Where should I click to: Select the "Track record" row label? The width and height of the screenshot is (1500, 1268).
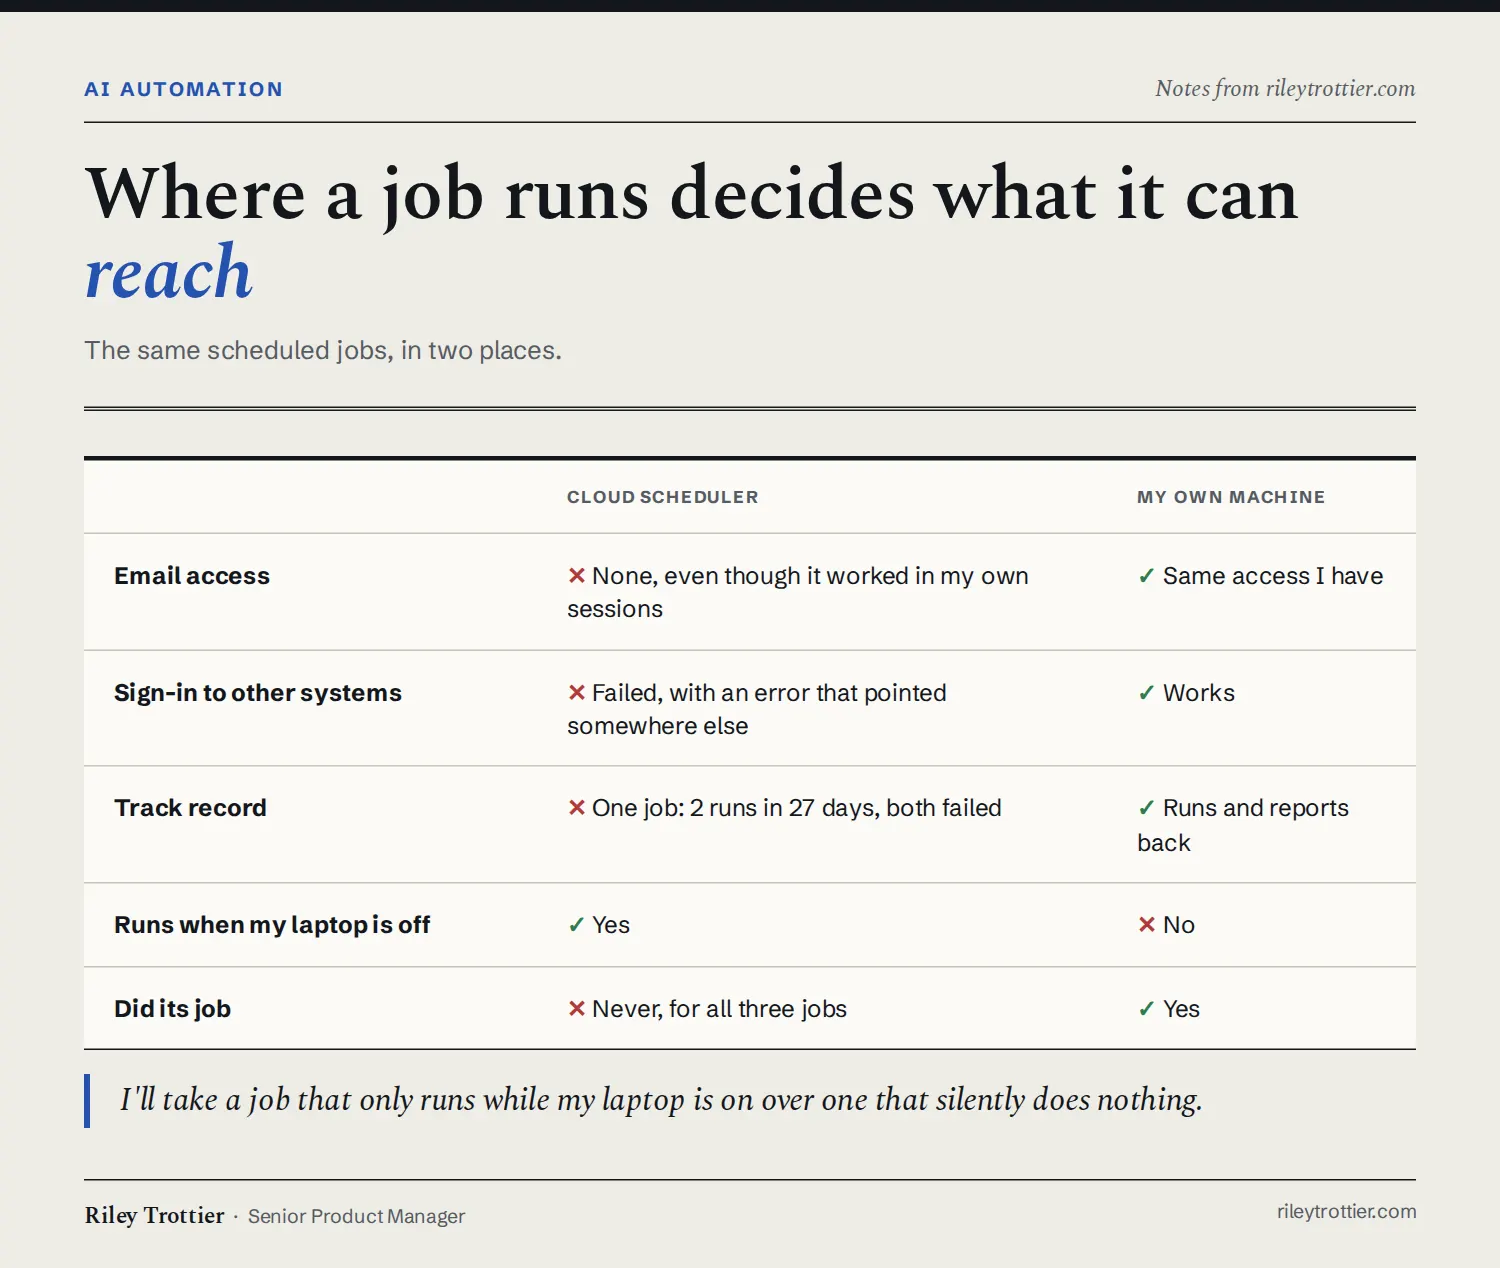[x=190, y=808]
